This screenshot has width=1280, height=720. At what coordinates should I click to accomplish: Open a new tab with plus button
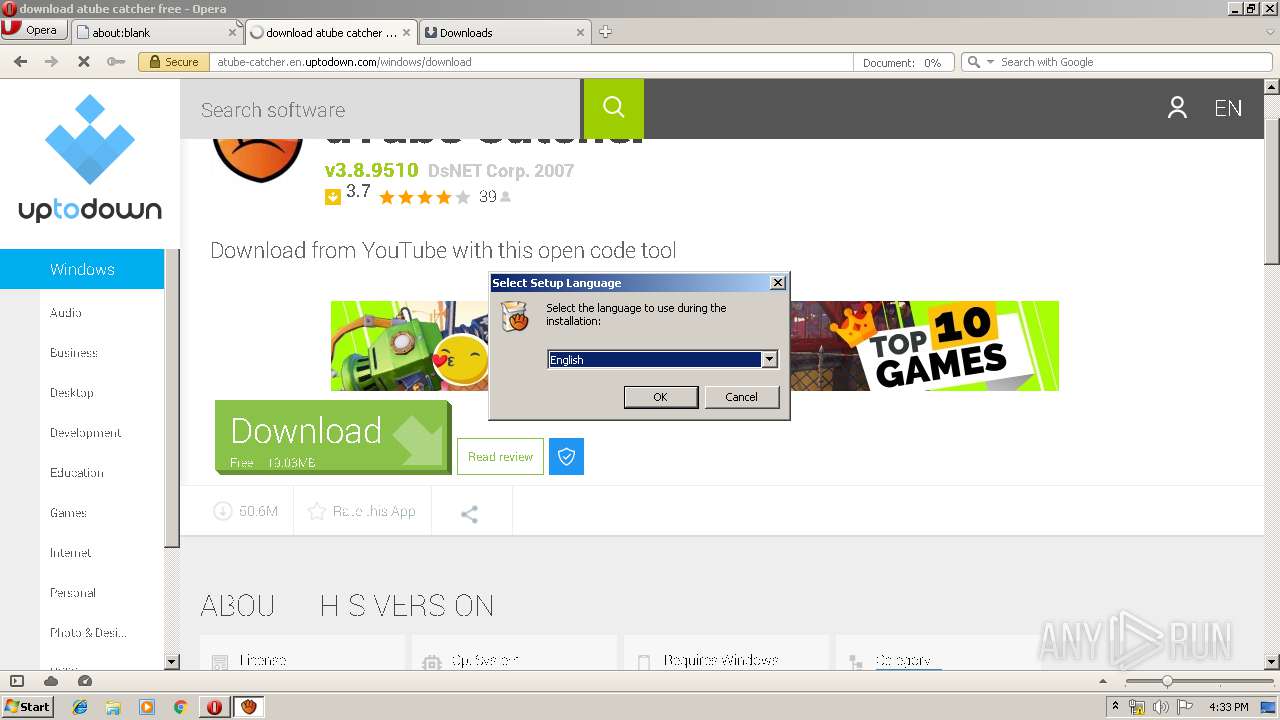(605, 32)
